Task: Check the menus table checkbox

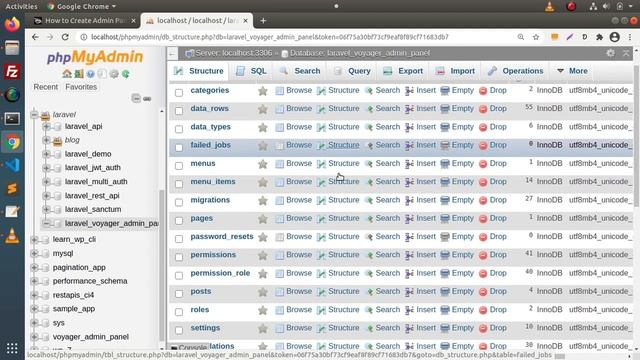Action: point(179,166)
